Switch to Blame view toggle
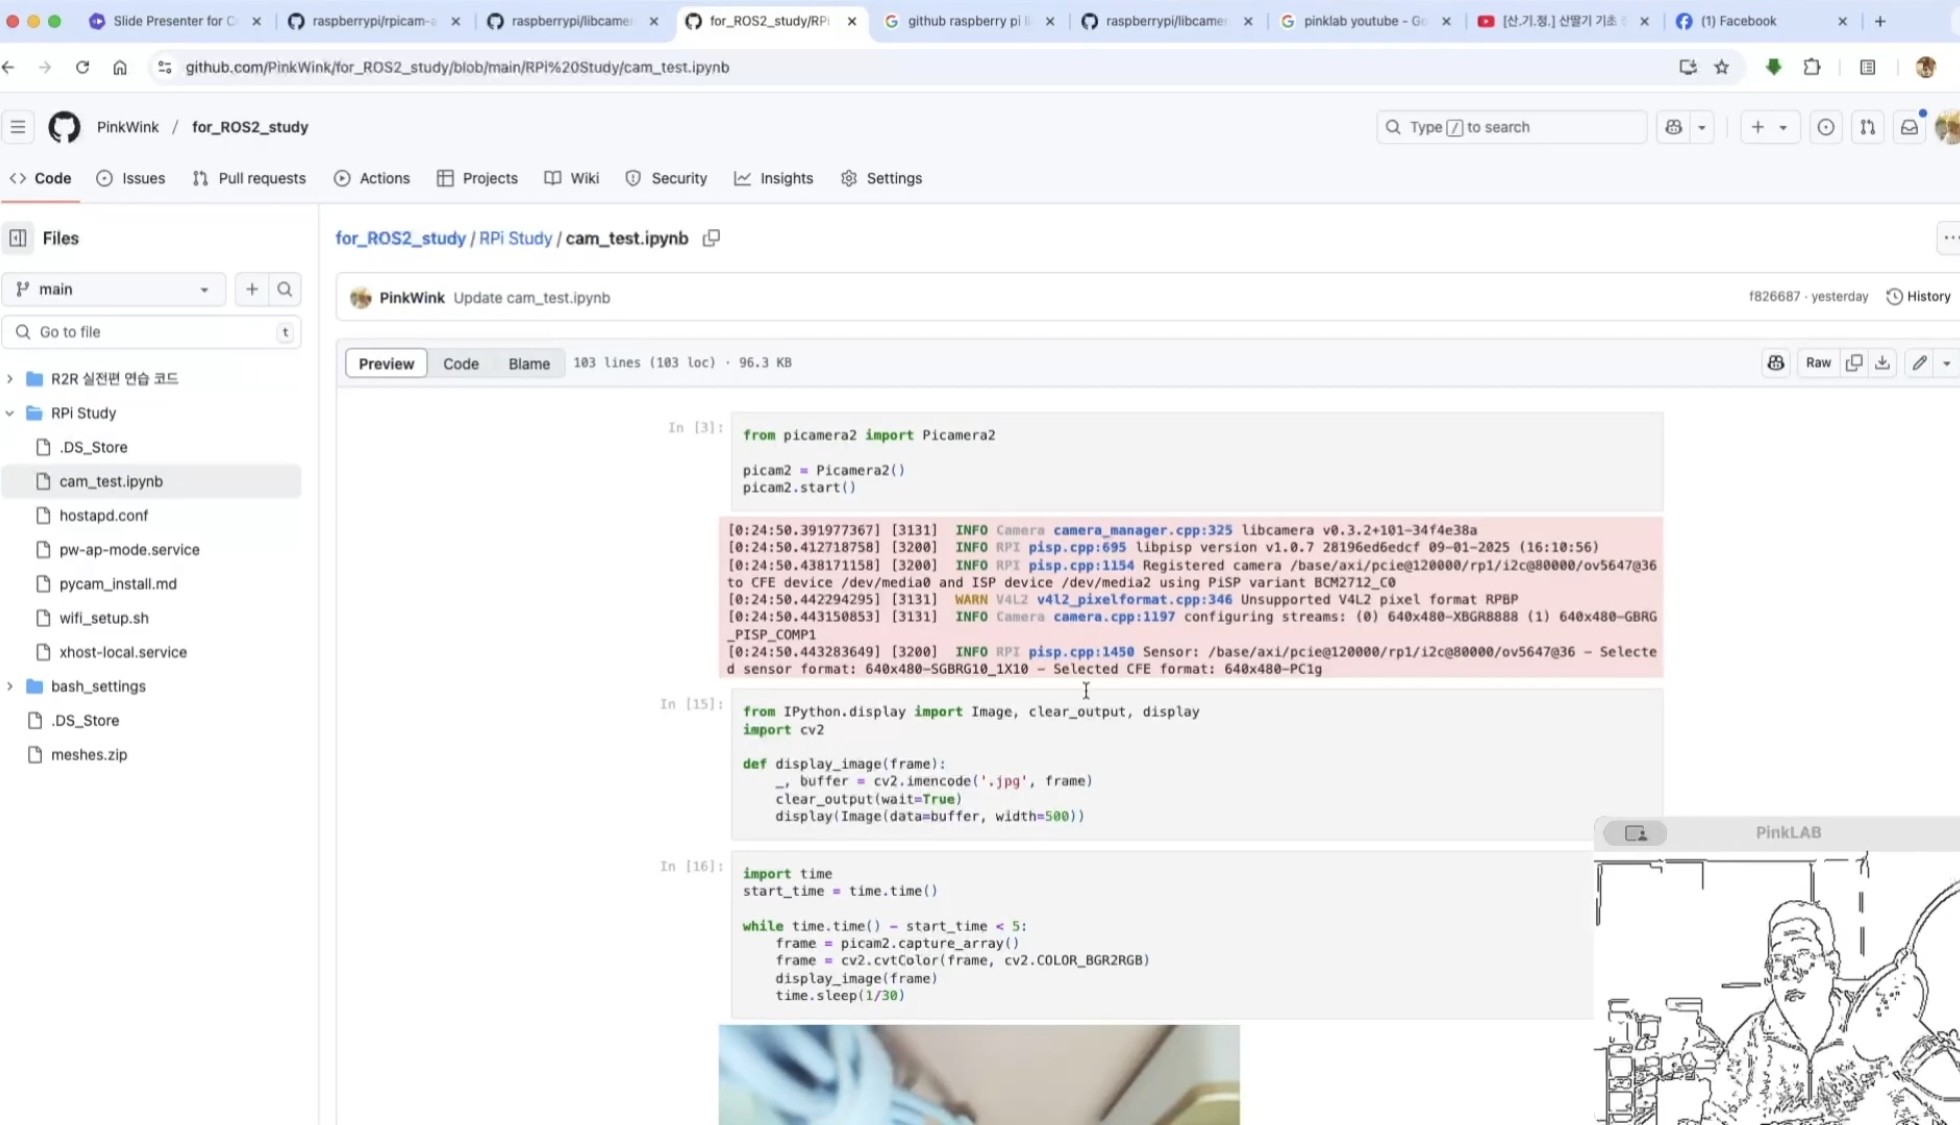Screen dimensions: 1960x1125 click(x=528, y=363)
